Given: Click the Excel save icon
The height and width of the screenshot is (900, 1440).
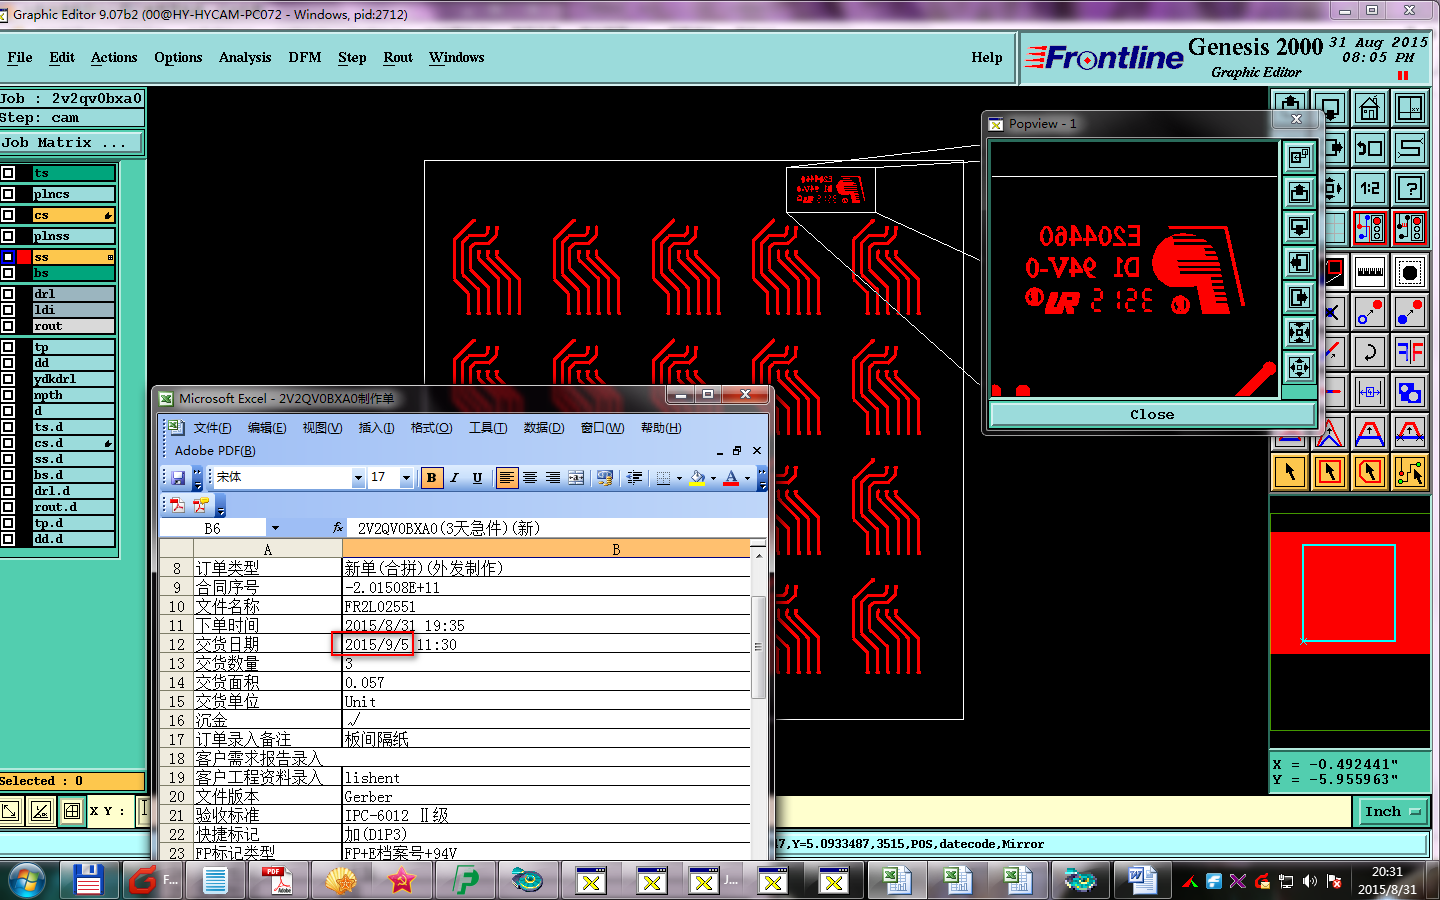Looking at the screenshot, I should pos(178,478).
